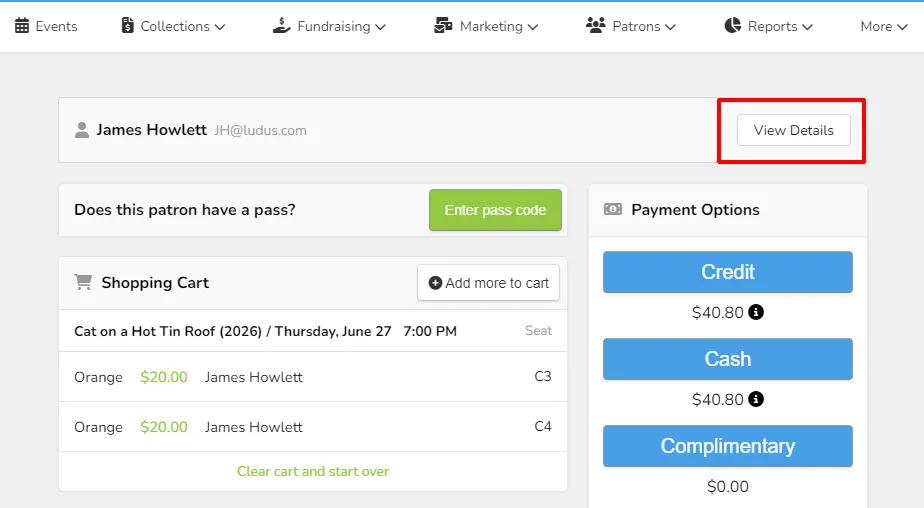Screen dimensions: 924x508
Task: Click the patron avatar icon by James Howlett
Action: click(x=82, y=130)
